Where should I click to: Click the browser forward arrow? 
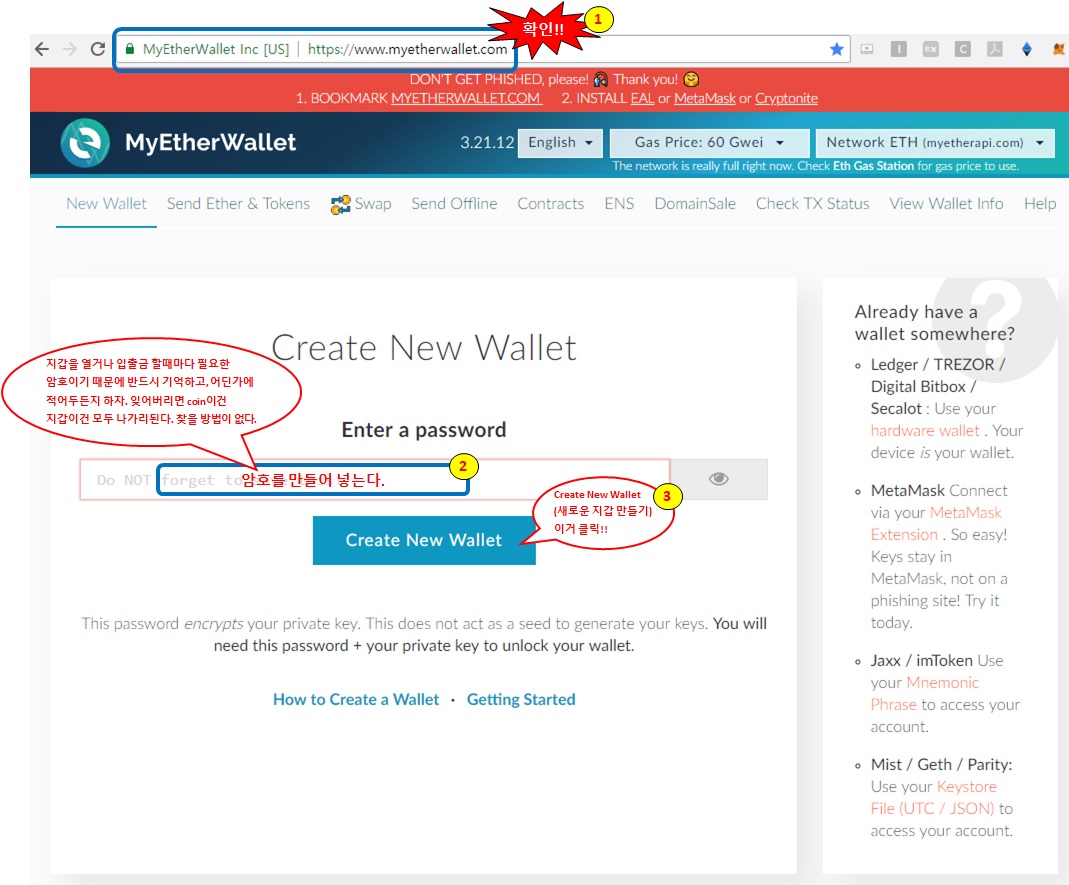click(x=70, y=49)
